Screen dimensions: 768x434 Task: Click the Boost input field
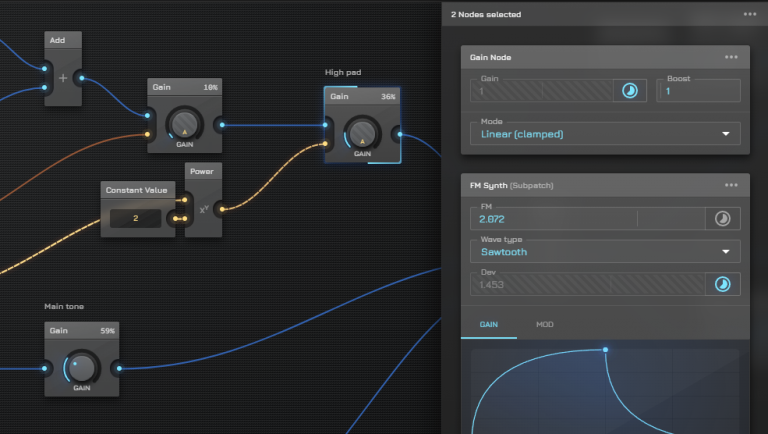coord(698,91)
